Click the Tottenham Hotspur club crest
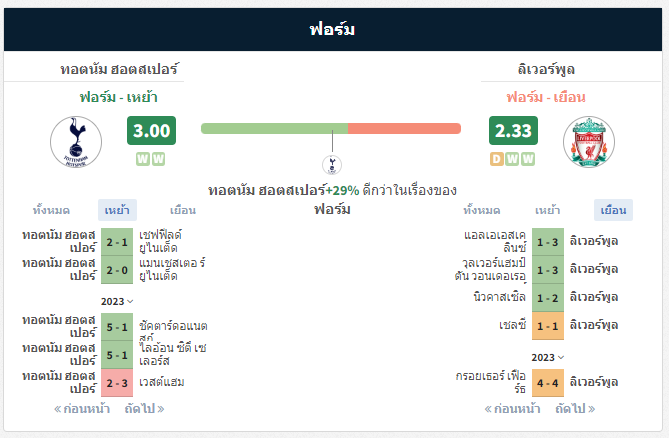Image resolution: width=669 pixels, height=438 pixels. pos(76,142)
